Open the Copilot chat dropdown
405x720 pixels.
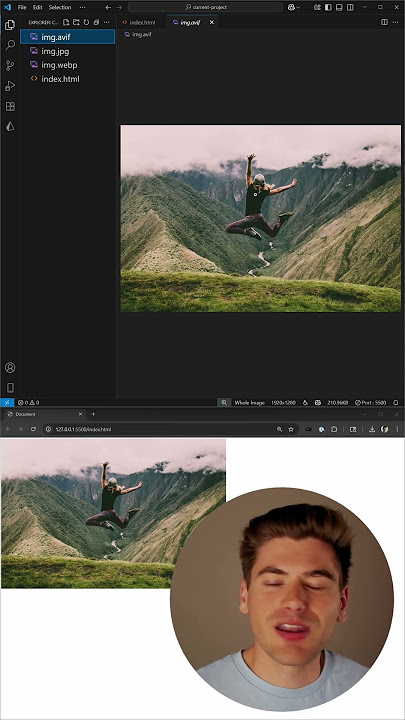[x=293, y=7]
